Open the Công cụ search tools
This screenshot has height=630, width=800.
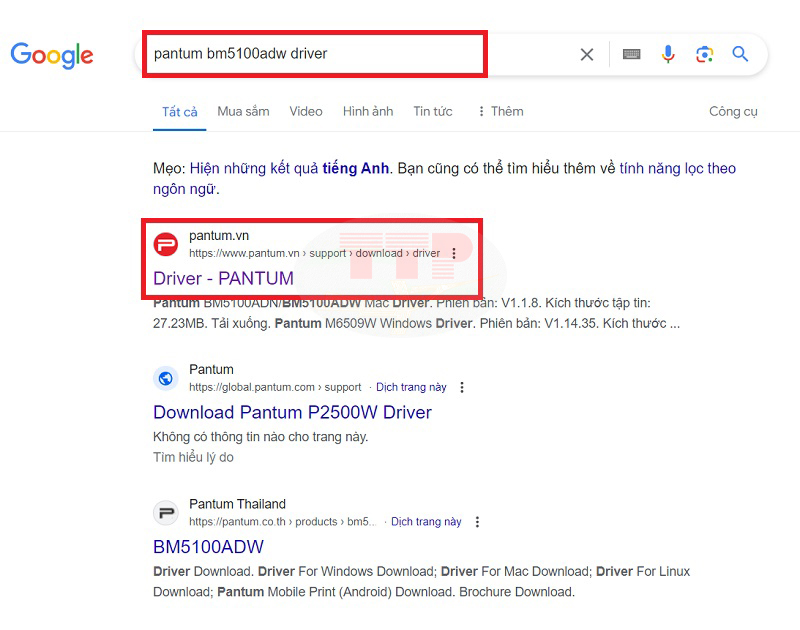point(733,111)
